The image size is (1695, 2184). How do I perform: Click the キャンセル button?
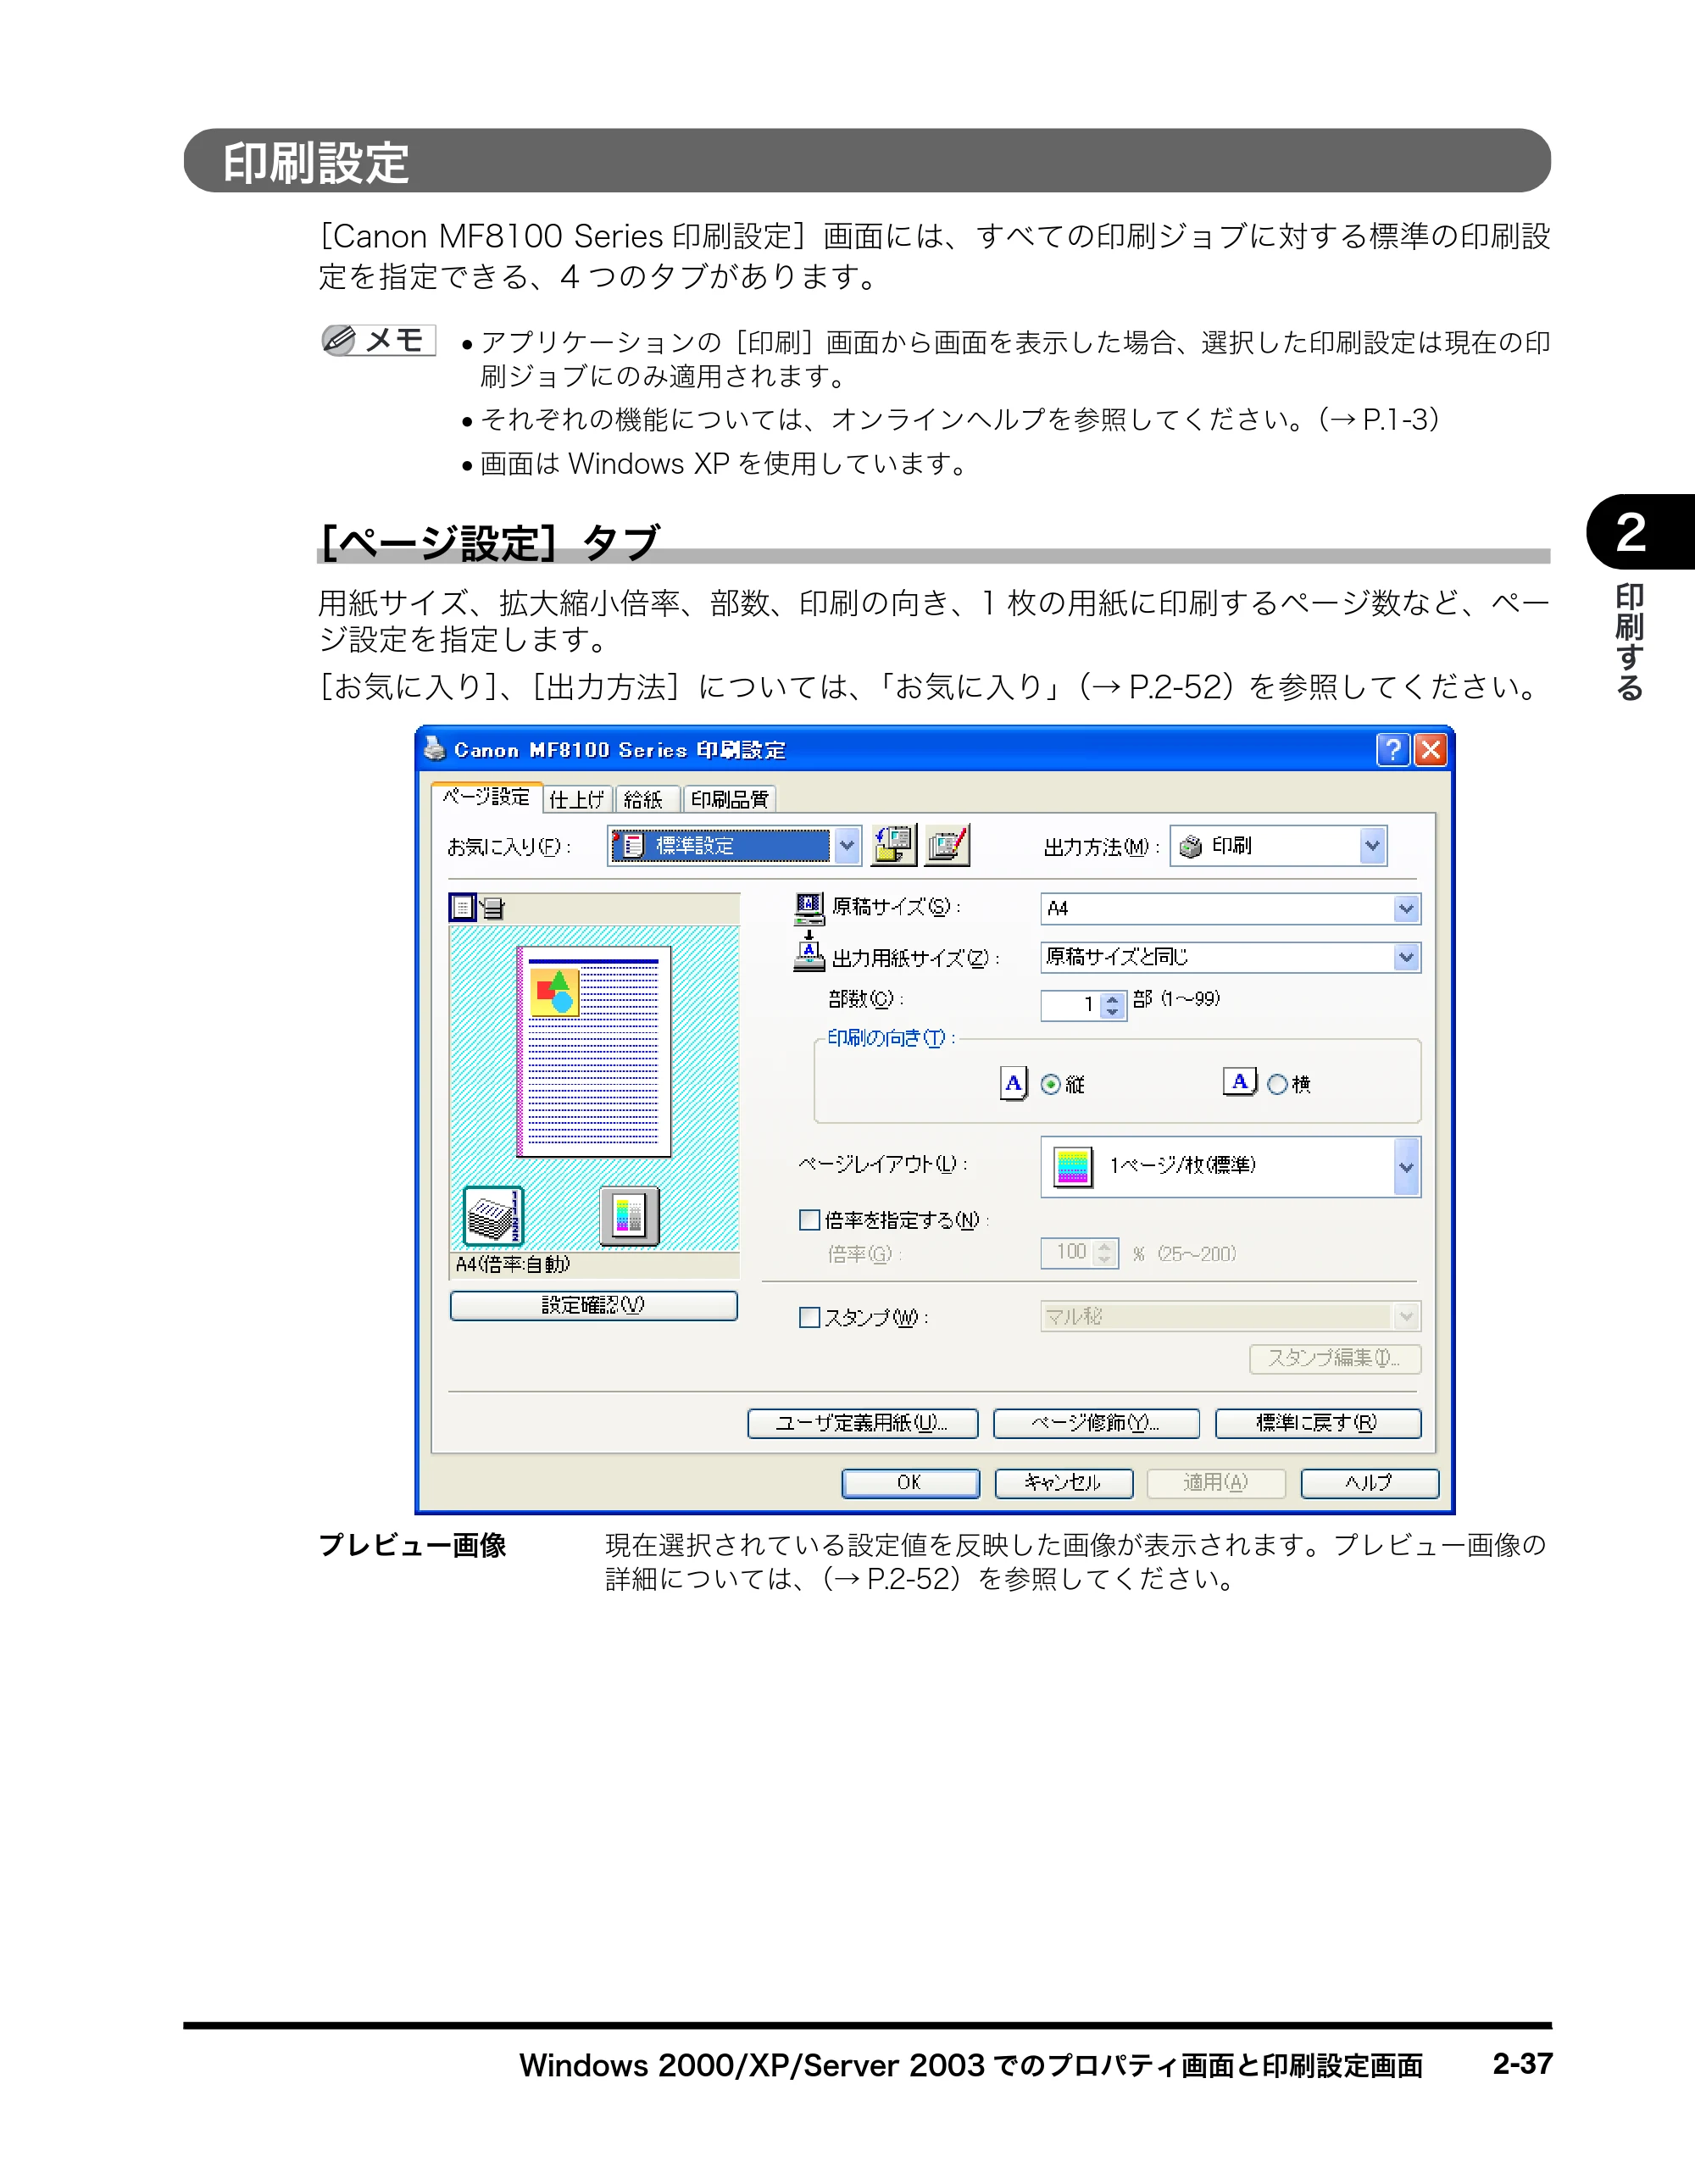(1064, 1482)
